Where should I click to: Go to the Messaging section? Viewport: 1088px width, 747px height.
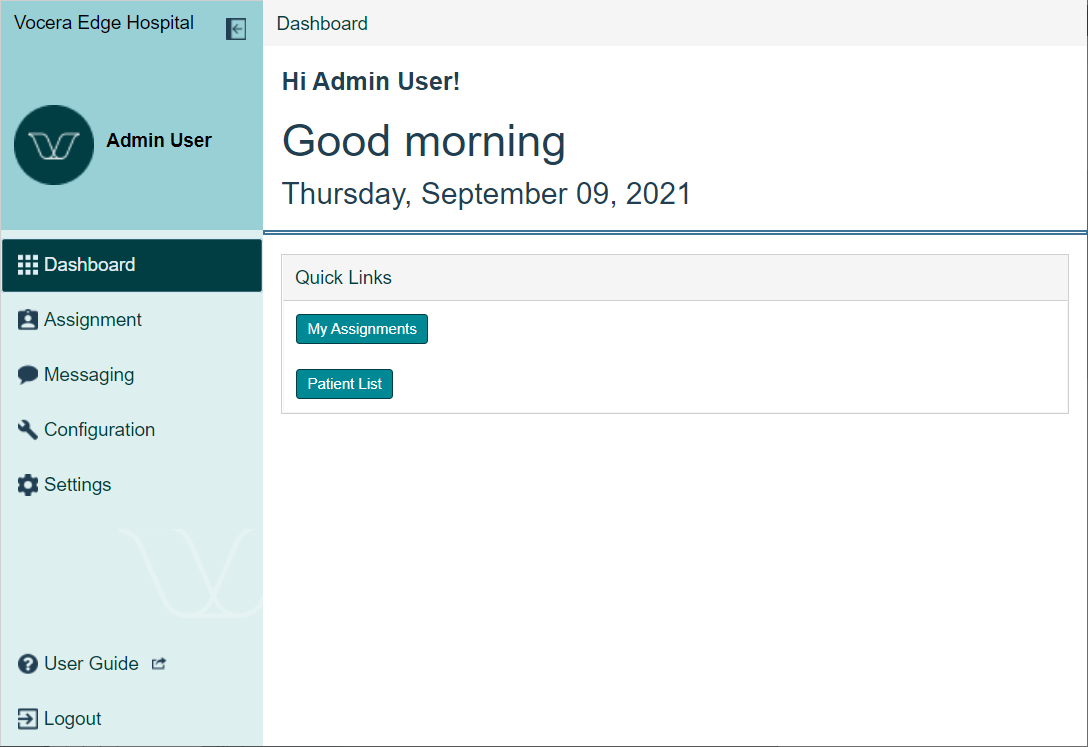89,375
